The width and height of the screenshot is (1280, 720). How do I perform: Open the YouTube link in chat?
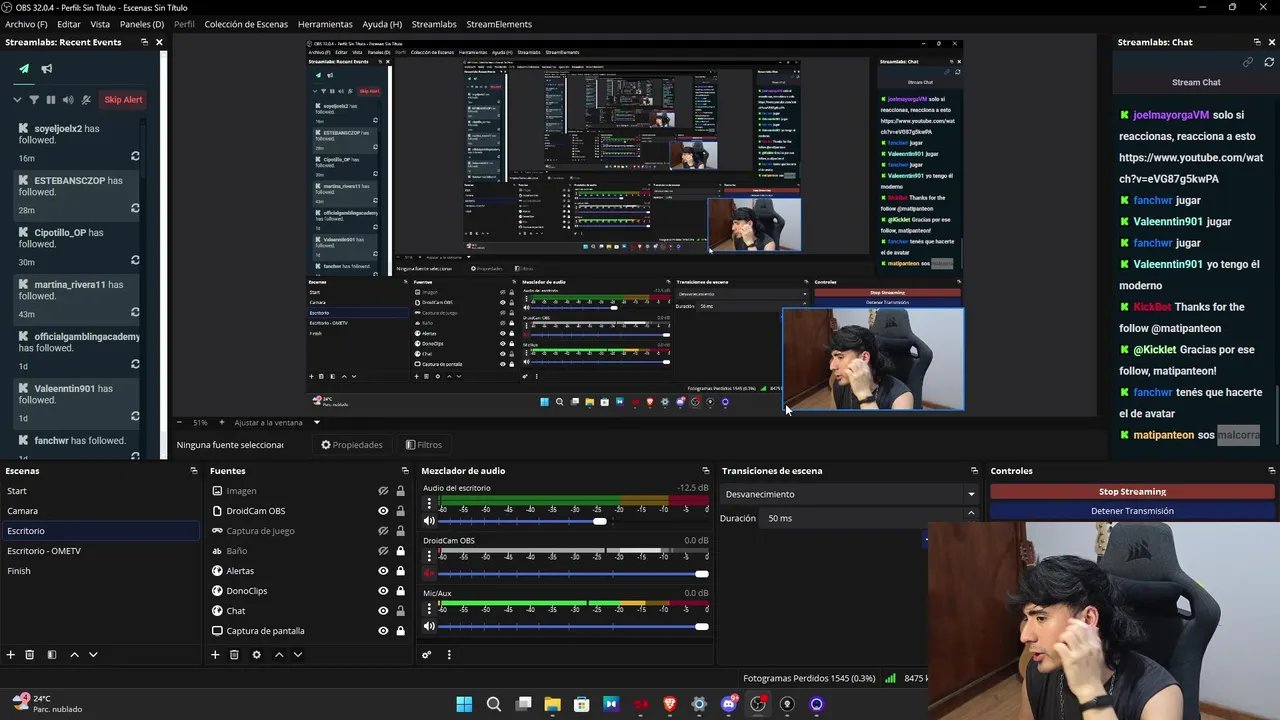1191,168
